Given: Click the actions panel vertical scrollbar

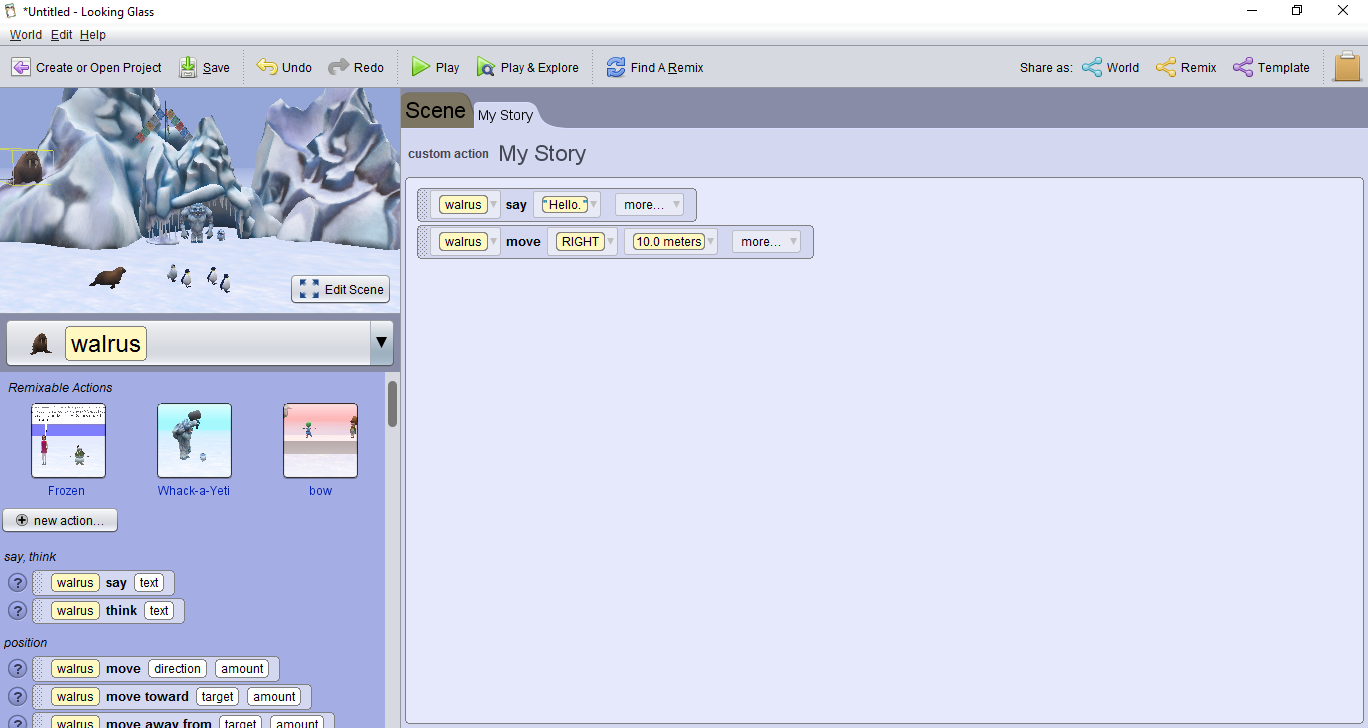Looking at the screenshot, I should (393, 404).
